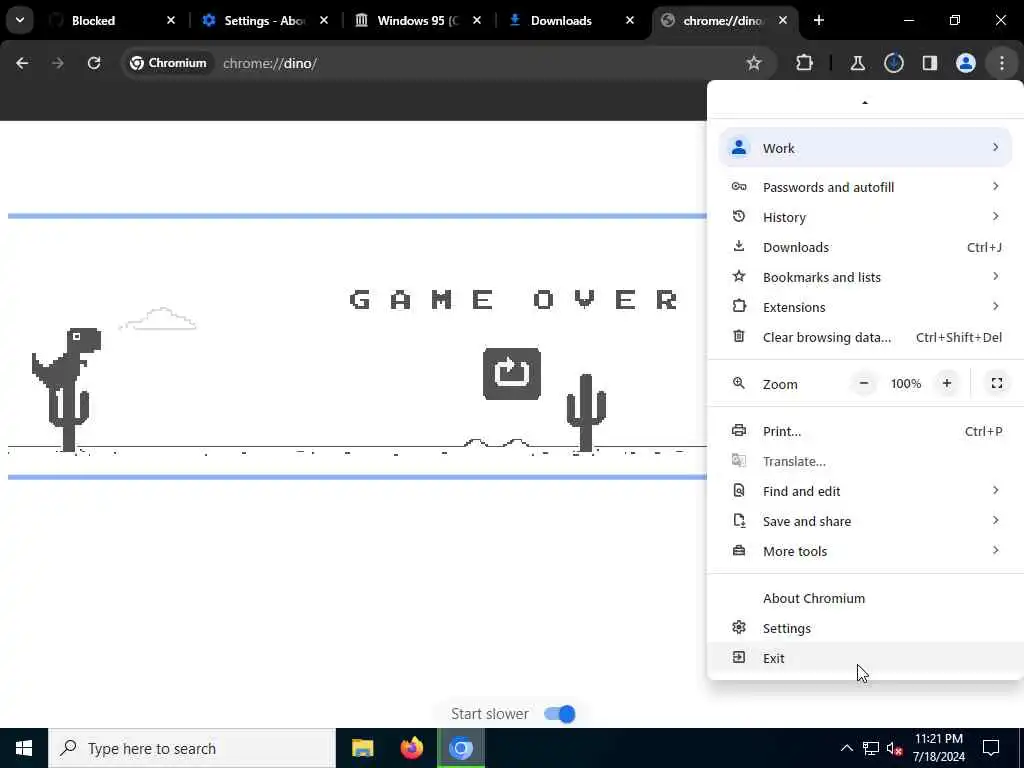Click the taskbar search box
Viewport: 1024px width, 768px height.
click(x=192, y=748)
